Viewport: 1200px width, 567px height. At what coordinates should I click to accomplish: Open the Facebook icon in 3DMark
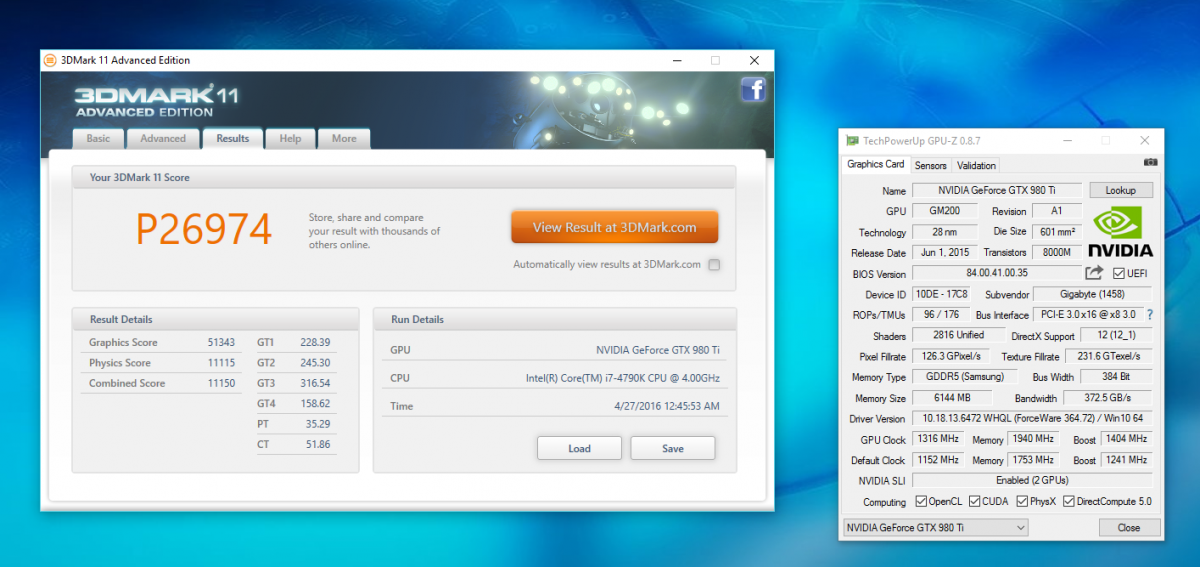(753, 90)
